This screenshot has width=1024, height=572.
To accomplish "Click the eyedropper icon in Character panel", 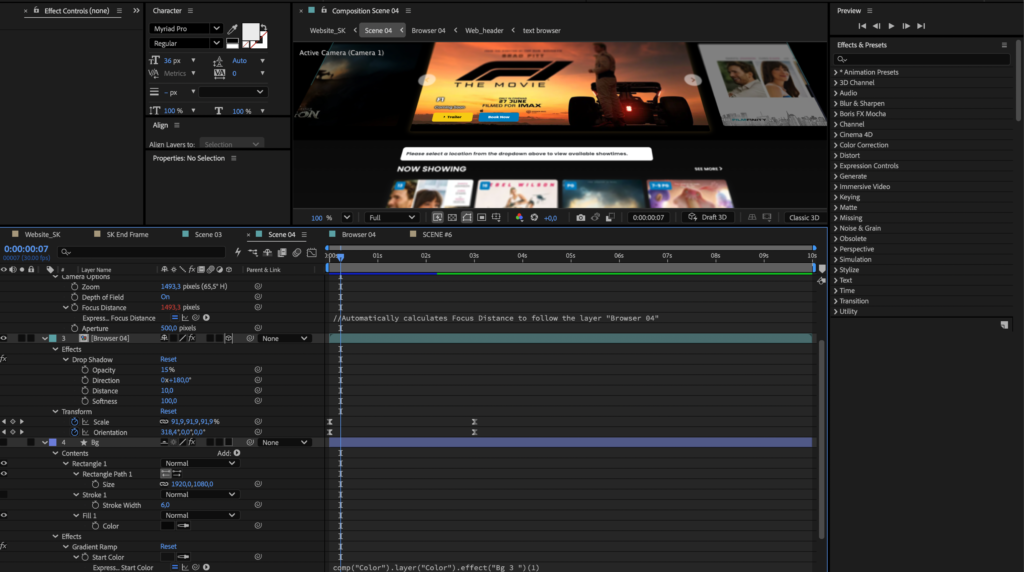I will coord(232,29).
